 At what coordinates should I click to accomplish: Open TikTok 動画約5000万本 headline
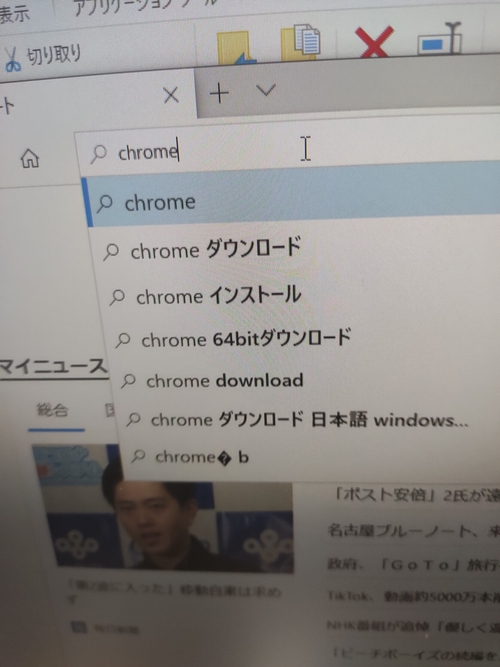413,596
